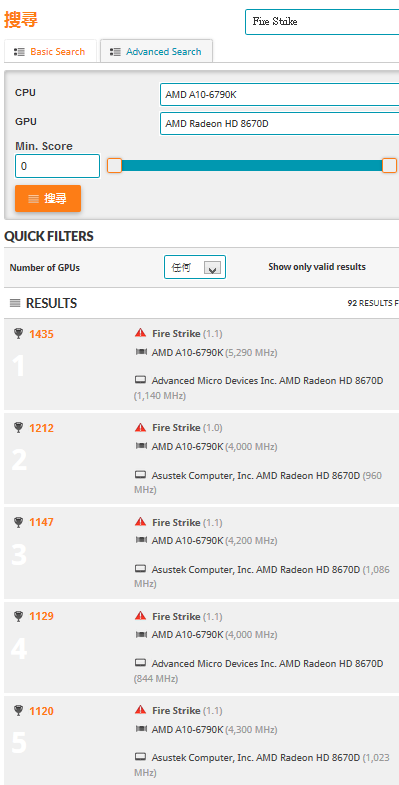Click the GPU card icon in result 5
The image size is (399, 785).
(141, 757)
